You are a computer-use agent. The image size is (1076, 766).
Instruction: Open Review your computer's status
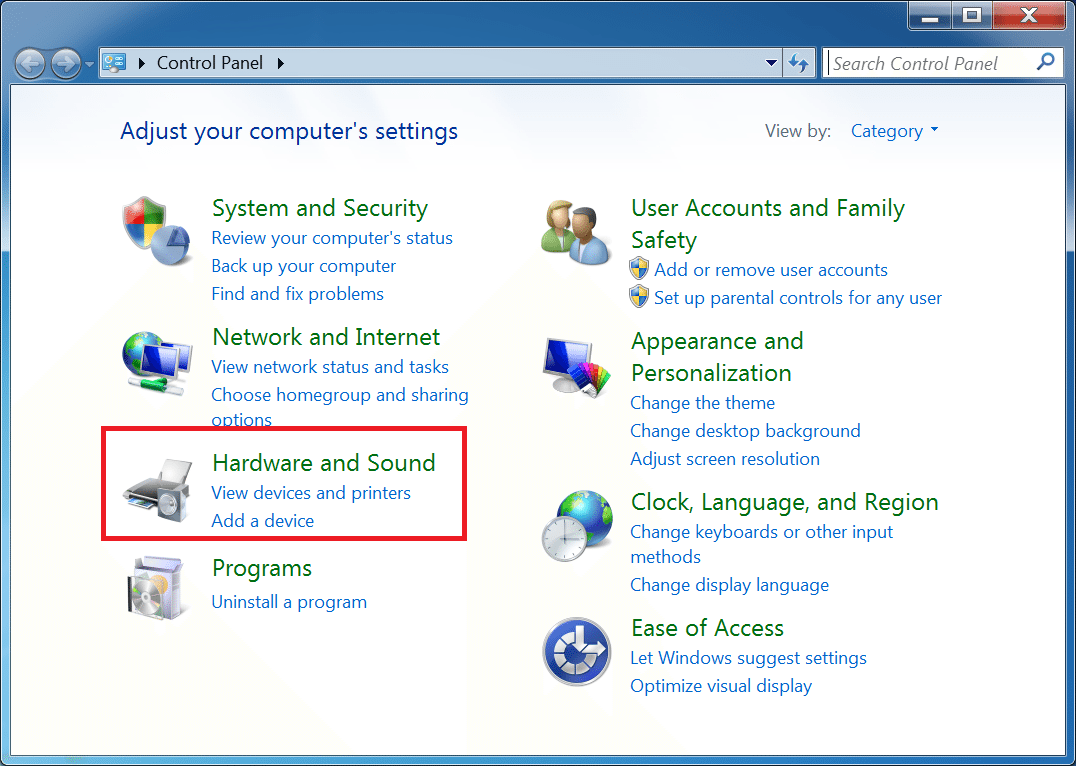click(x=332, y=238)
